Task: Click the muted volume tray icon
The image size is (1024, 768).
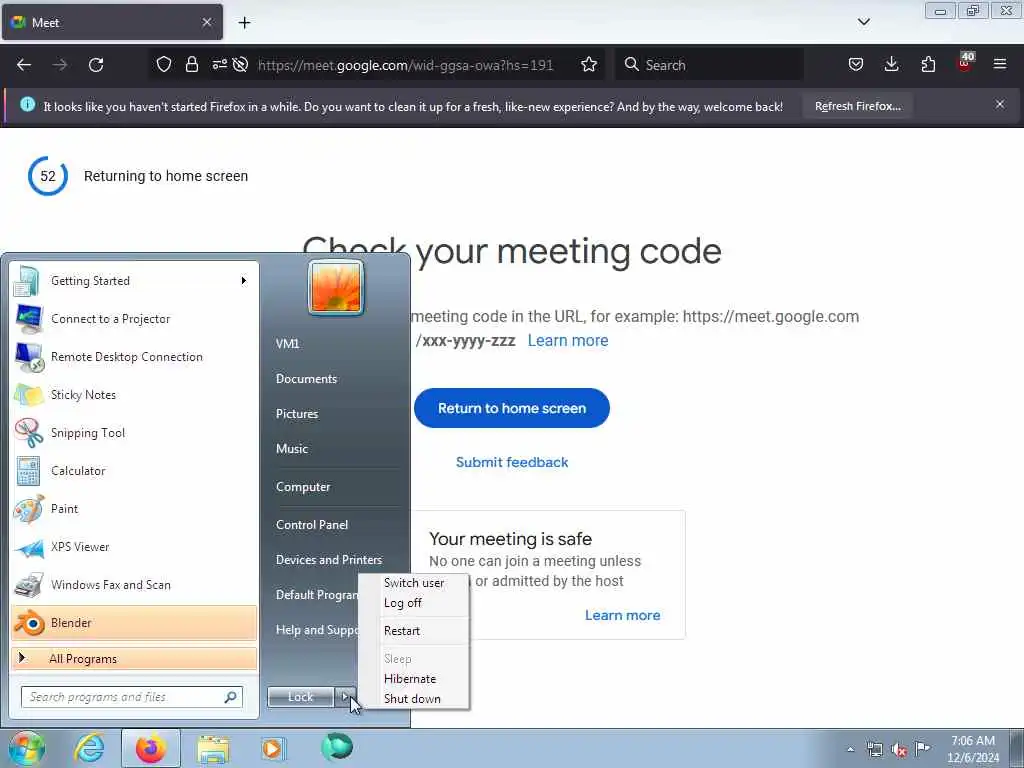Action: pos(899,750)
